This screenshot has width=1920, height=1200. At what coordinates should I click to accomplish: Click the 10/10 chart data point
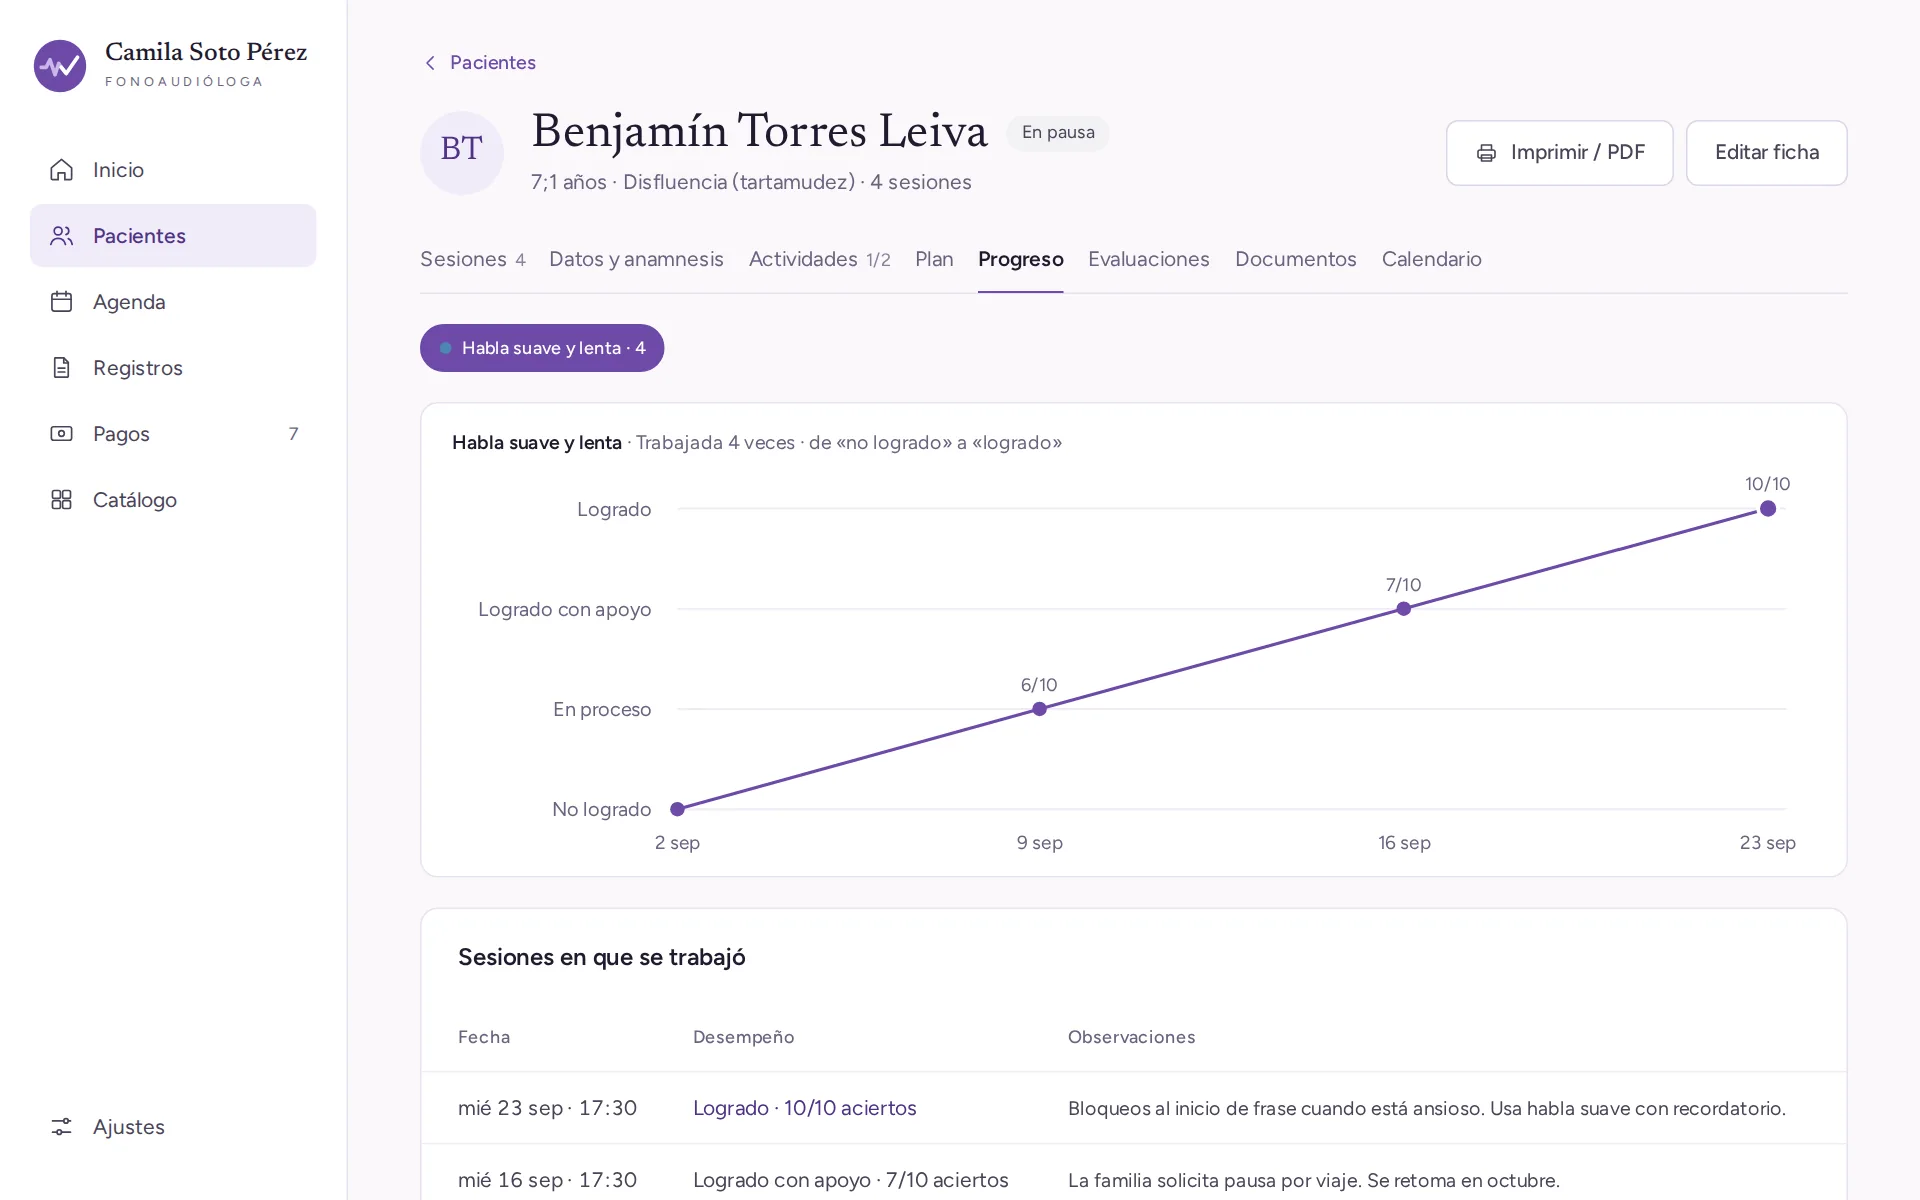tap(1768, 509)
